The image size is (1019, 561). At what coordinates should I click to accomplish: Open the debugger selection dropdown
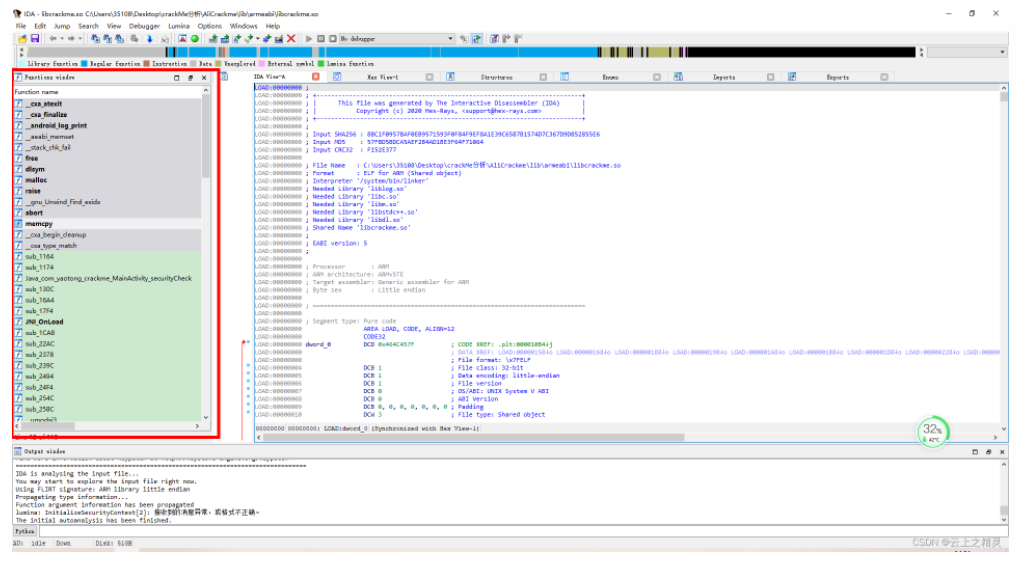(450, 39)
